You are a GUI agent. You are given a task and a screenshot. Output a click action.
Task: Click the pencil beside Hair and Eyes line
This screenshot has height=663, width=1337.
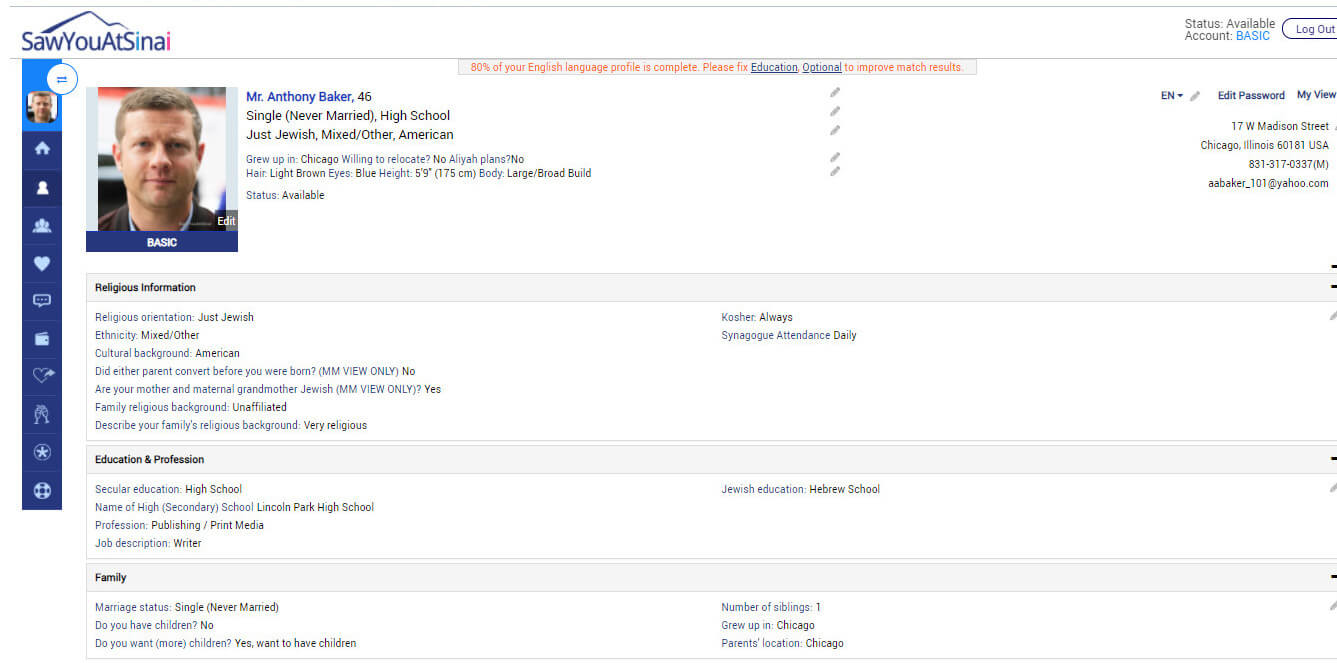tap(835, 172)
